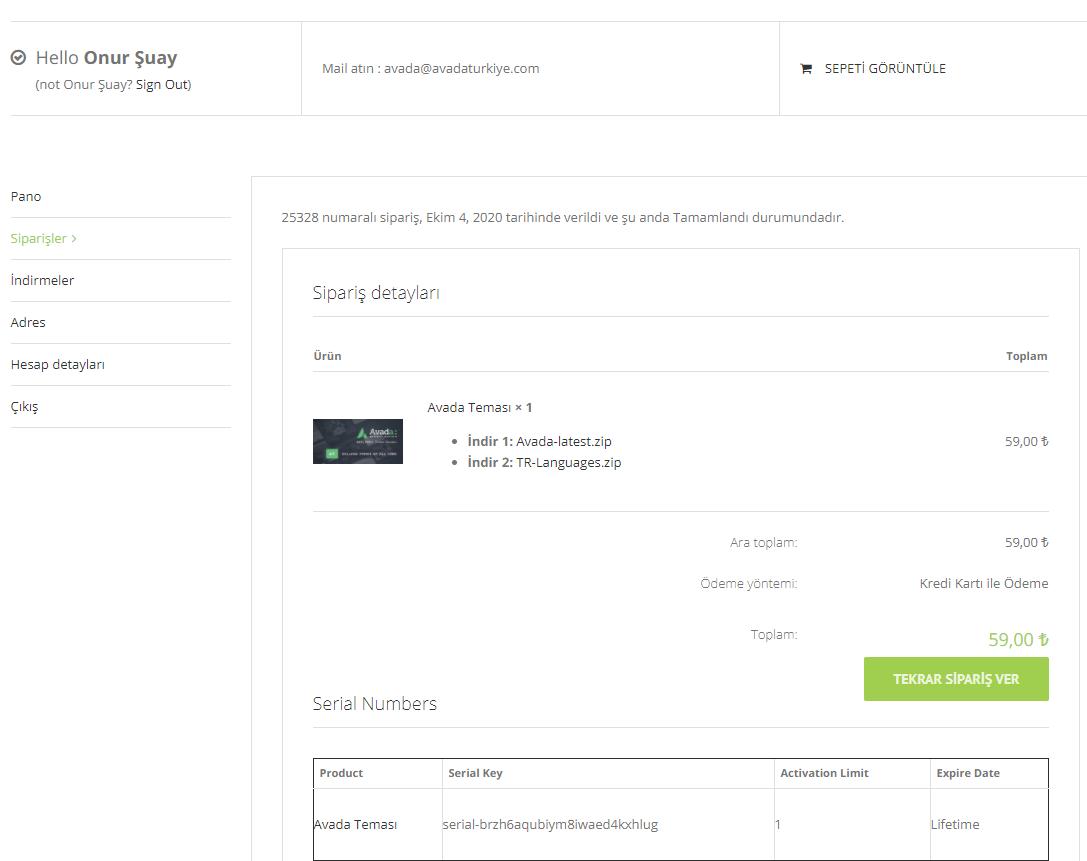Click the Hello Onur Şuay greeting
The height and width of the screenshot is (861, 1087).
pos(106,58)
